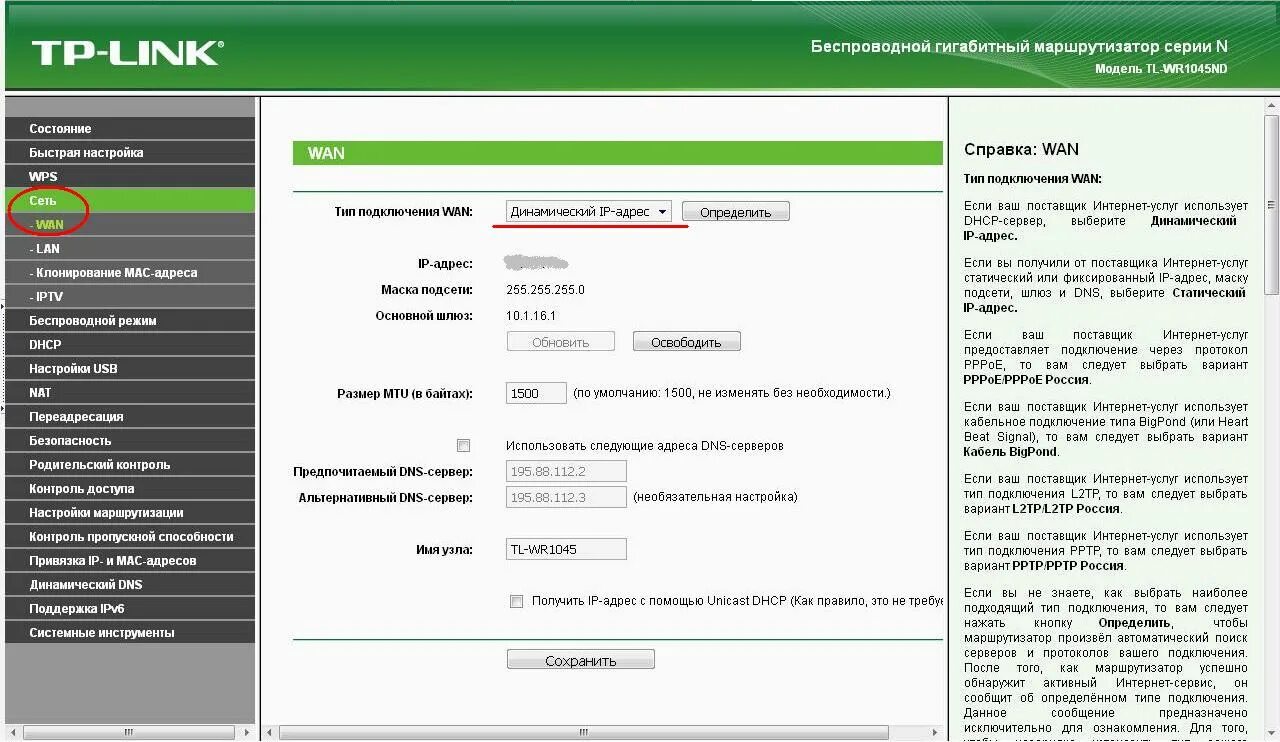
Task: Select the WPS sidebar item
Action: coord(130,177)
